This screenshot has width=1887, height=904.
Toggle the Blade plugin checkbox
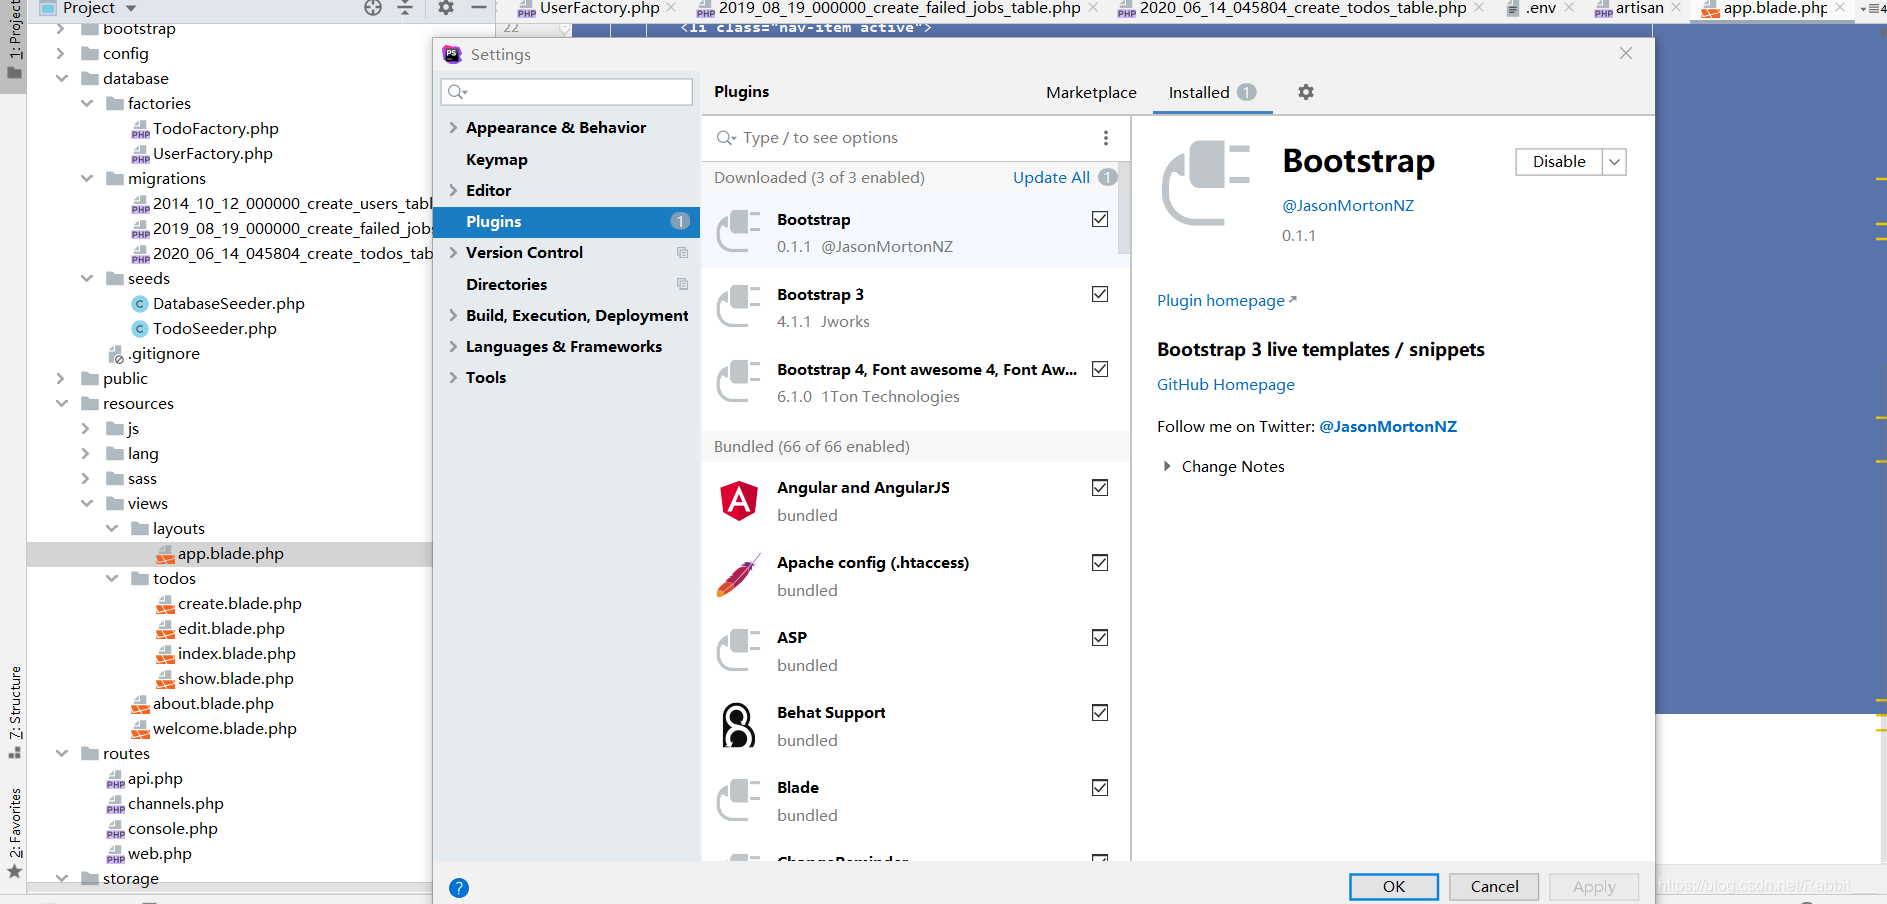tap(1100, 788)
